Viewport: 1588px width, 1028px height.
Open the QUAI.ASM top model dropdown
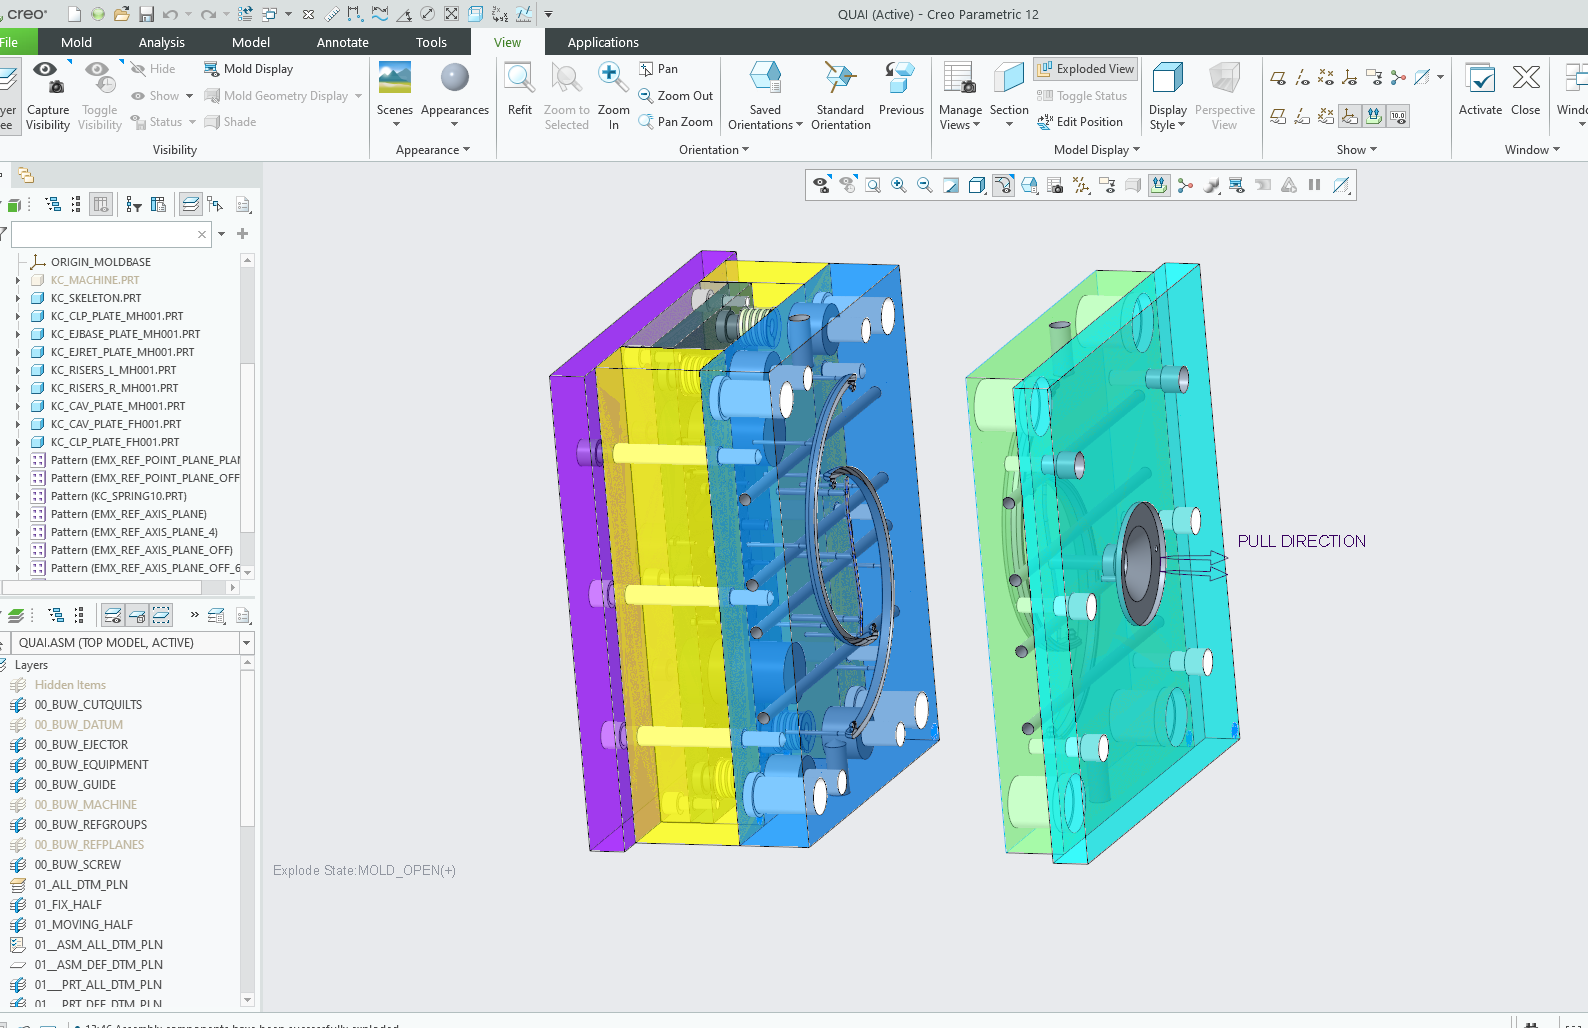(x=246, y=643)
